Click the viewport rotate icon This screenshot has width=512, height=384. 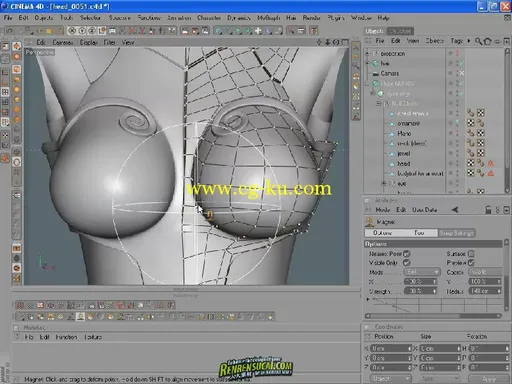[336, 42]
